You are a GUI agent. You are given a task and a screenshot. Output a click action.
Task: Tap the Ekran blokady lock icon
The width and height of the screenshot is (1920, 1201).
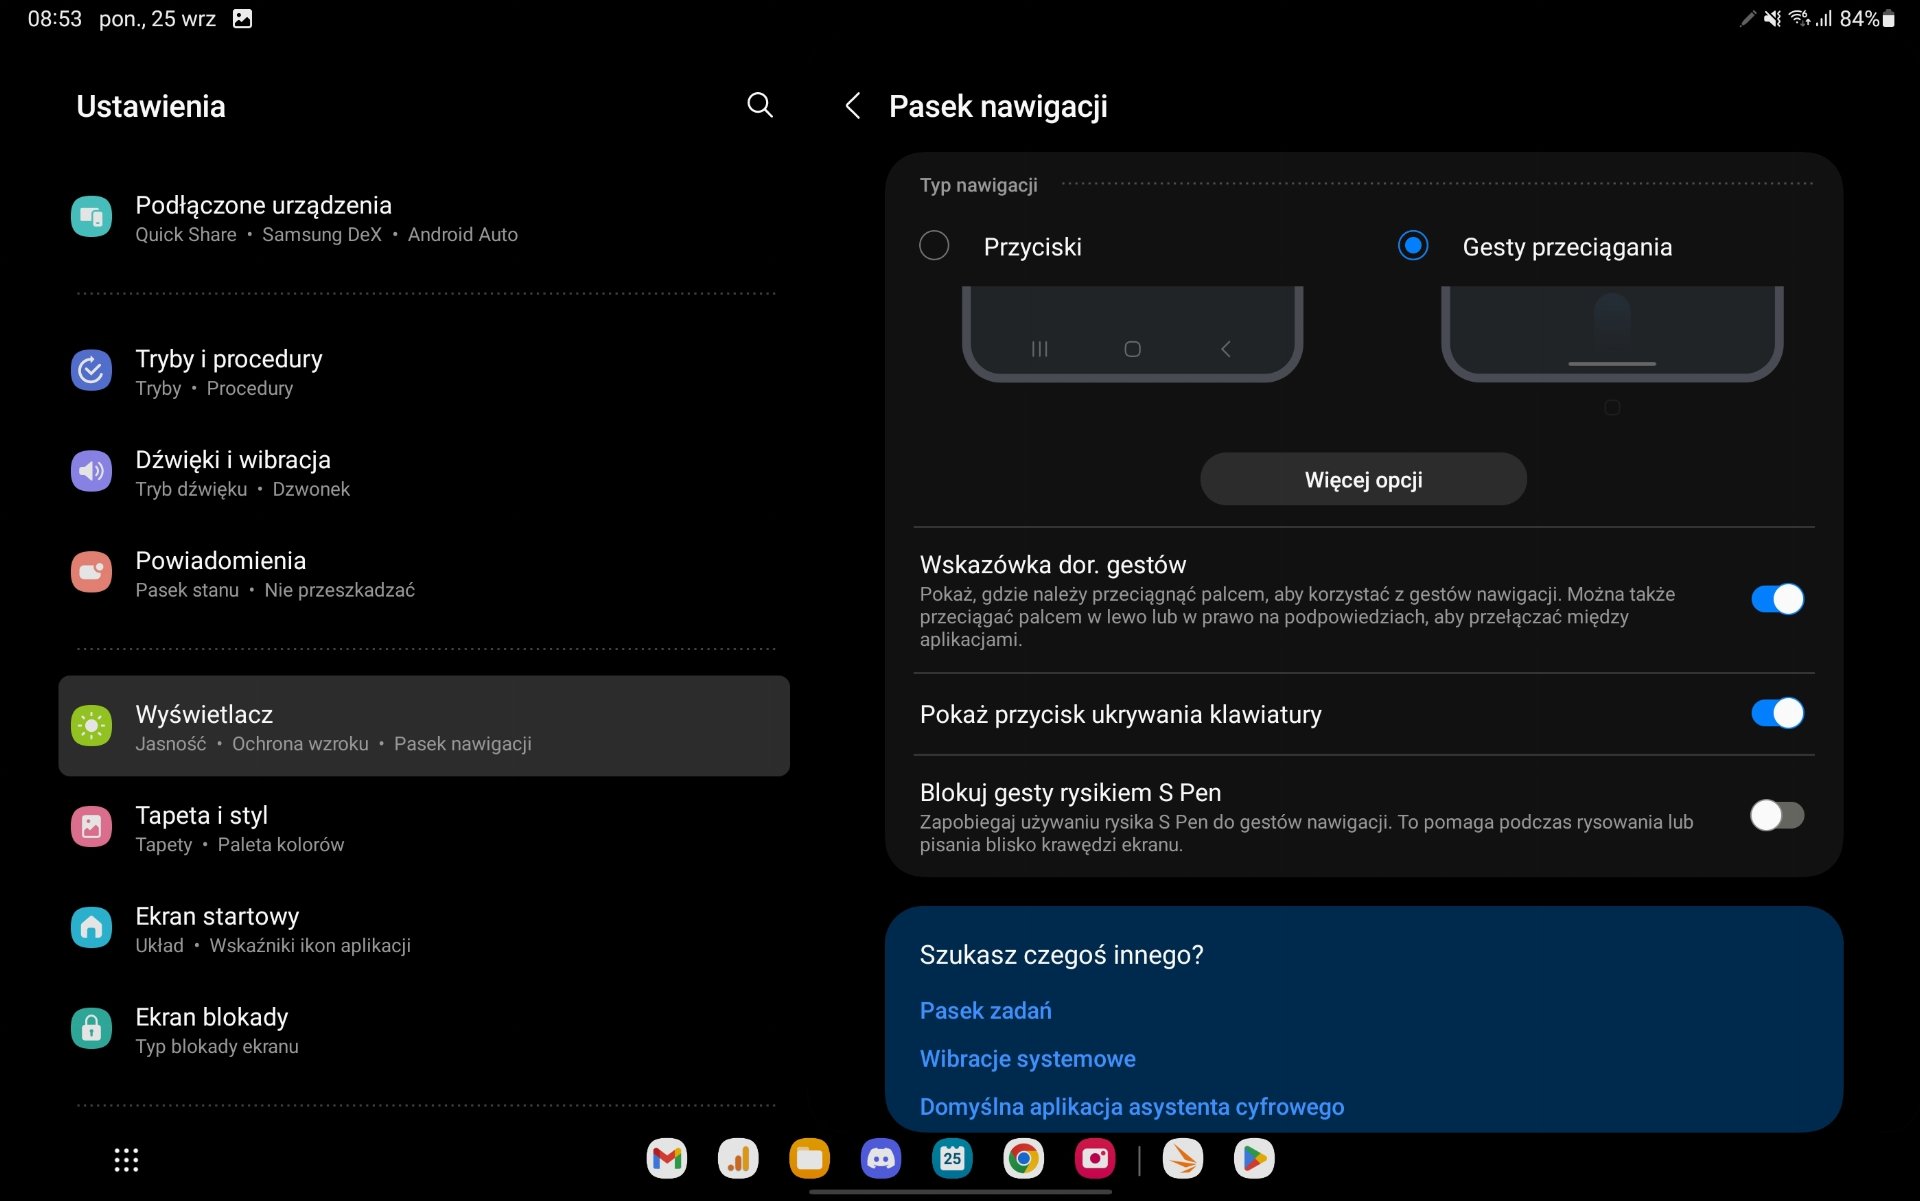[x=91, y=1029]
